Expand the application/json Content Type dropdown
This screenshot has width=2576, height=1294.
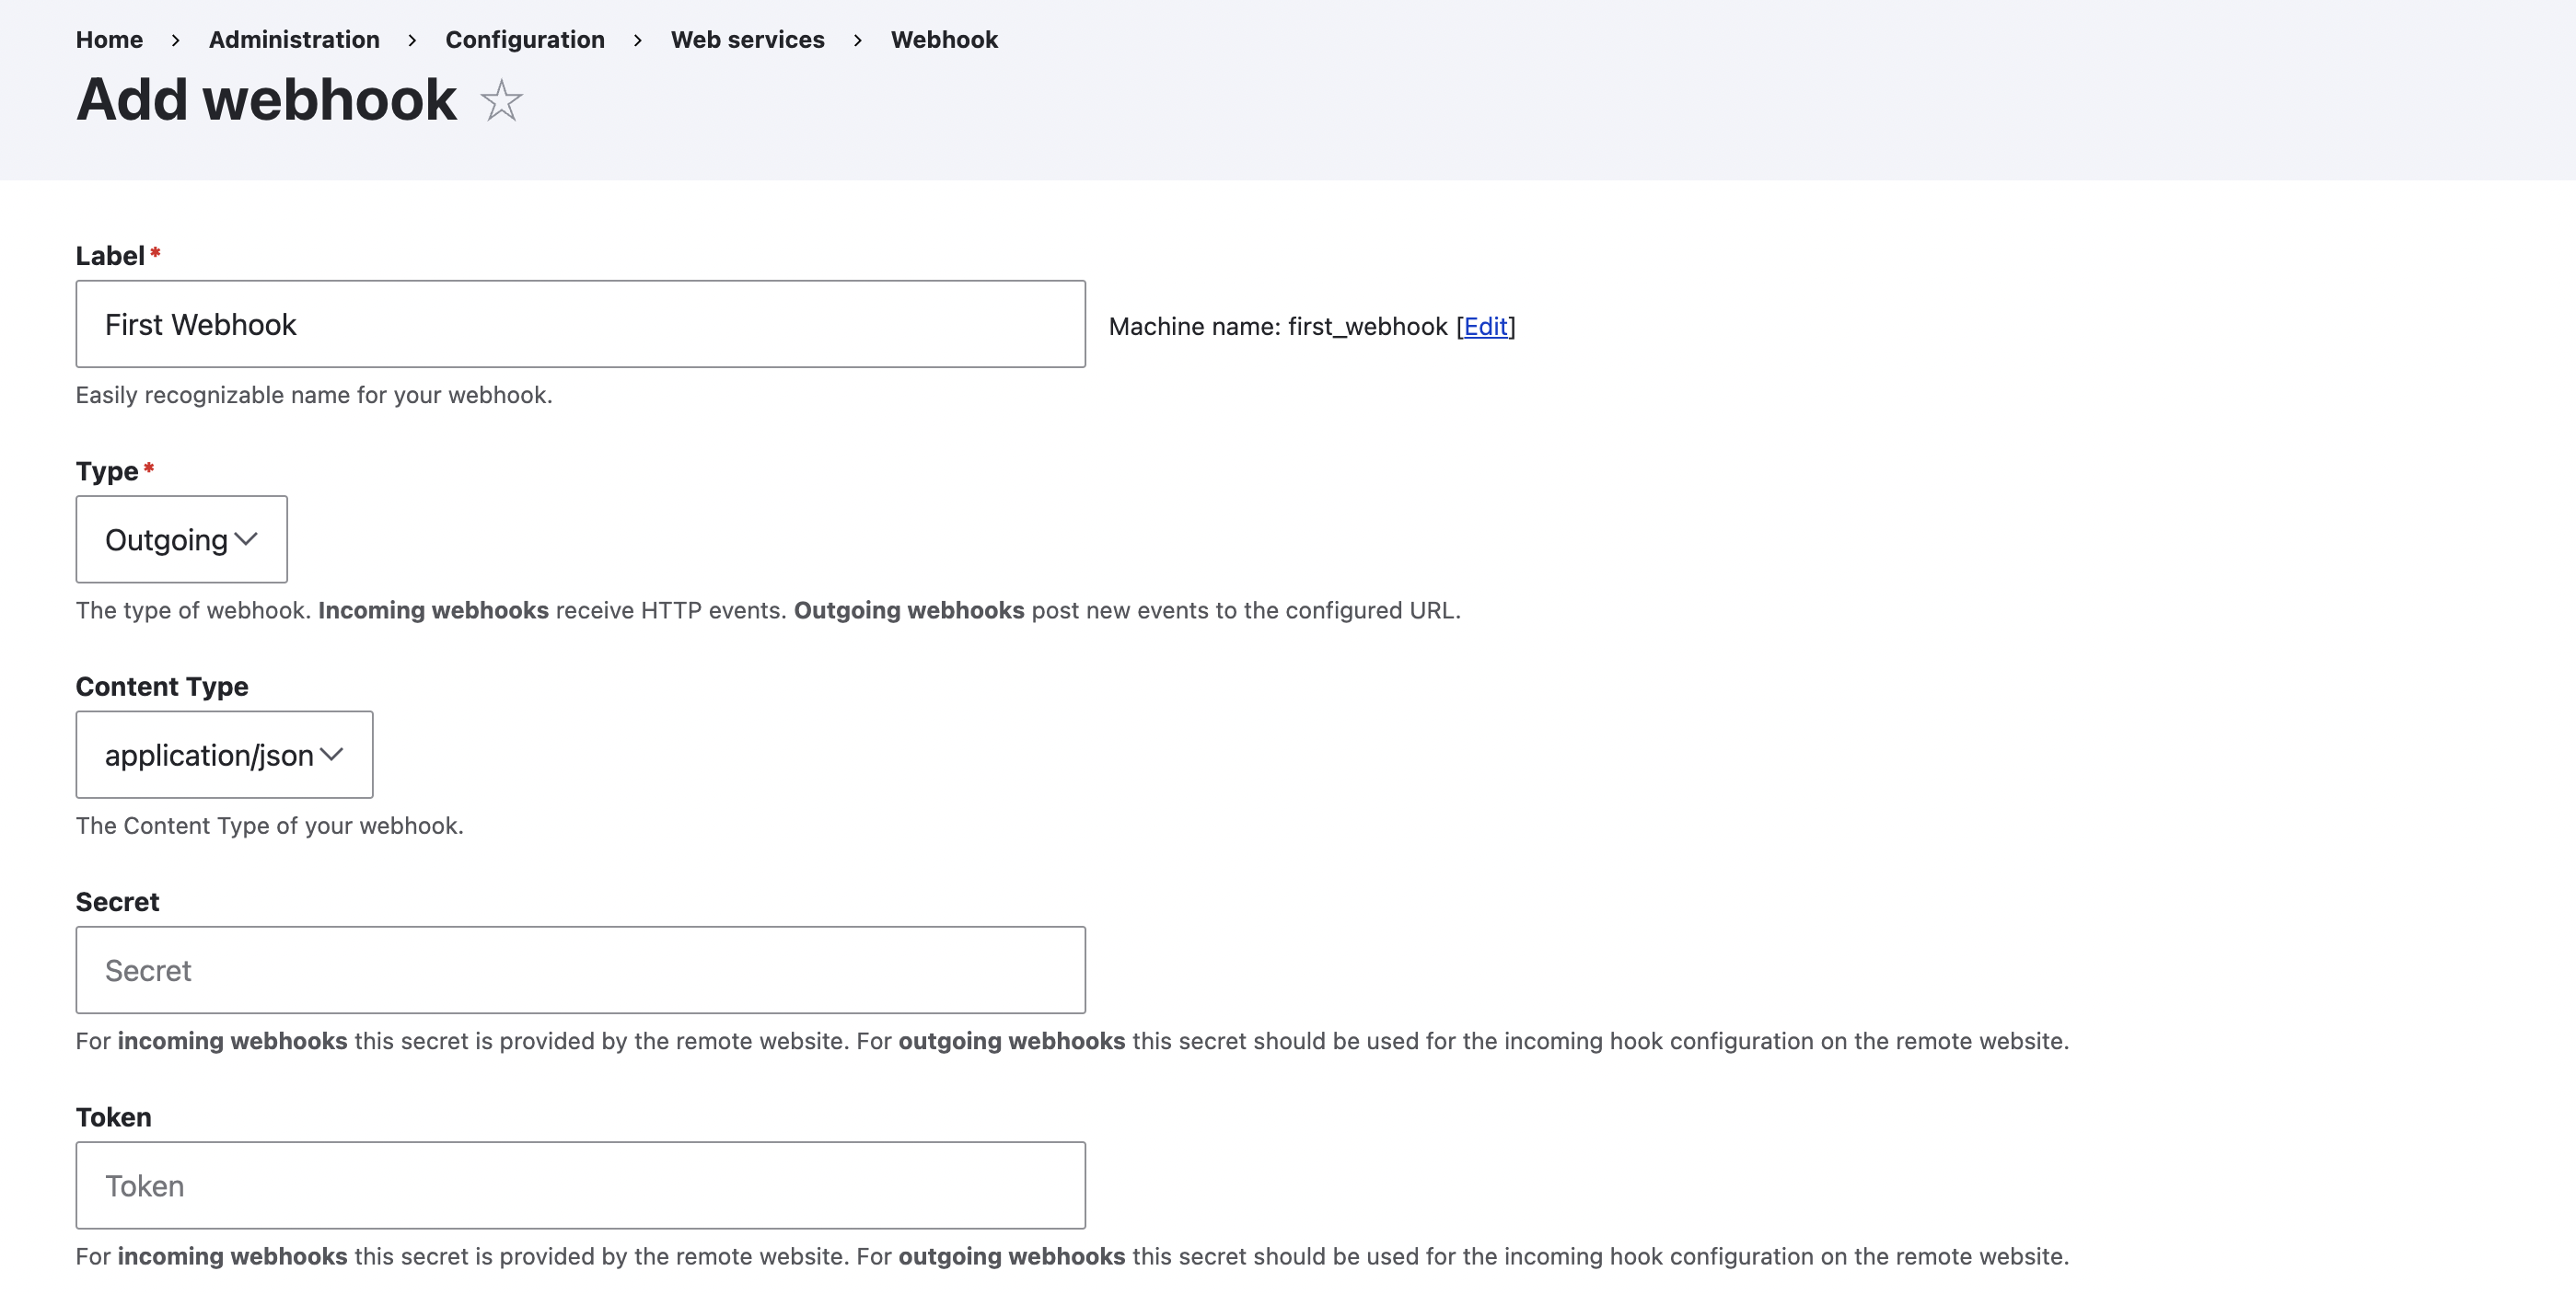(224, 755)
